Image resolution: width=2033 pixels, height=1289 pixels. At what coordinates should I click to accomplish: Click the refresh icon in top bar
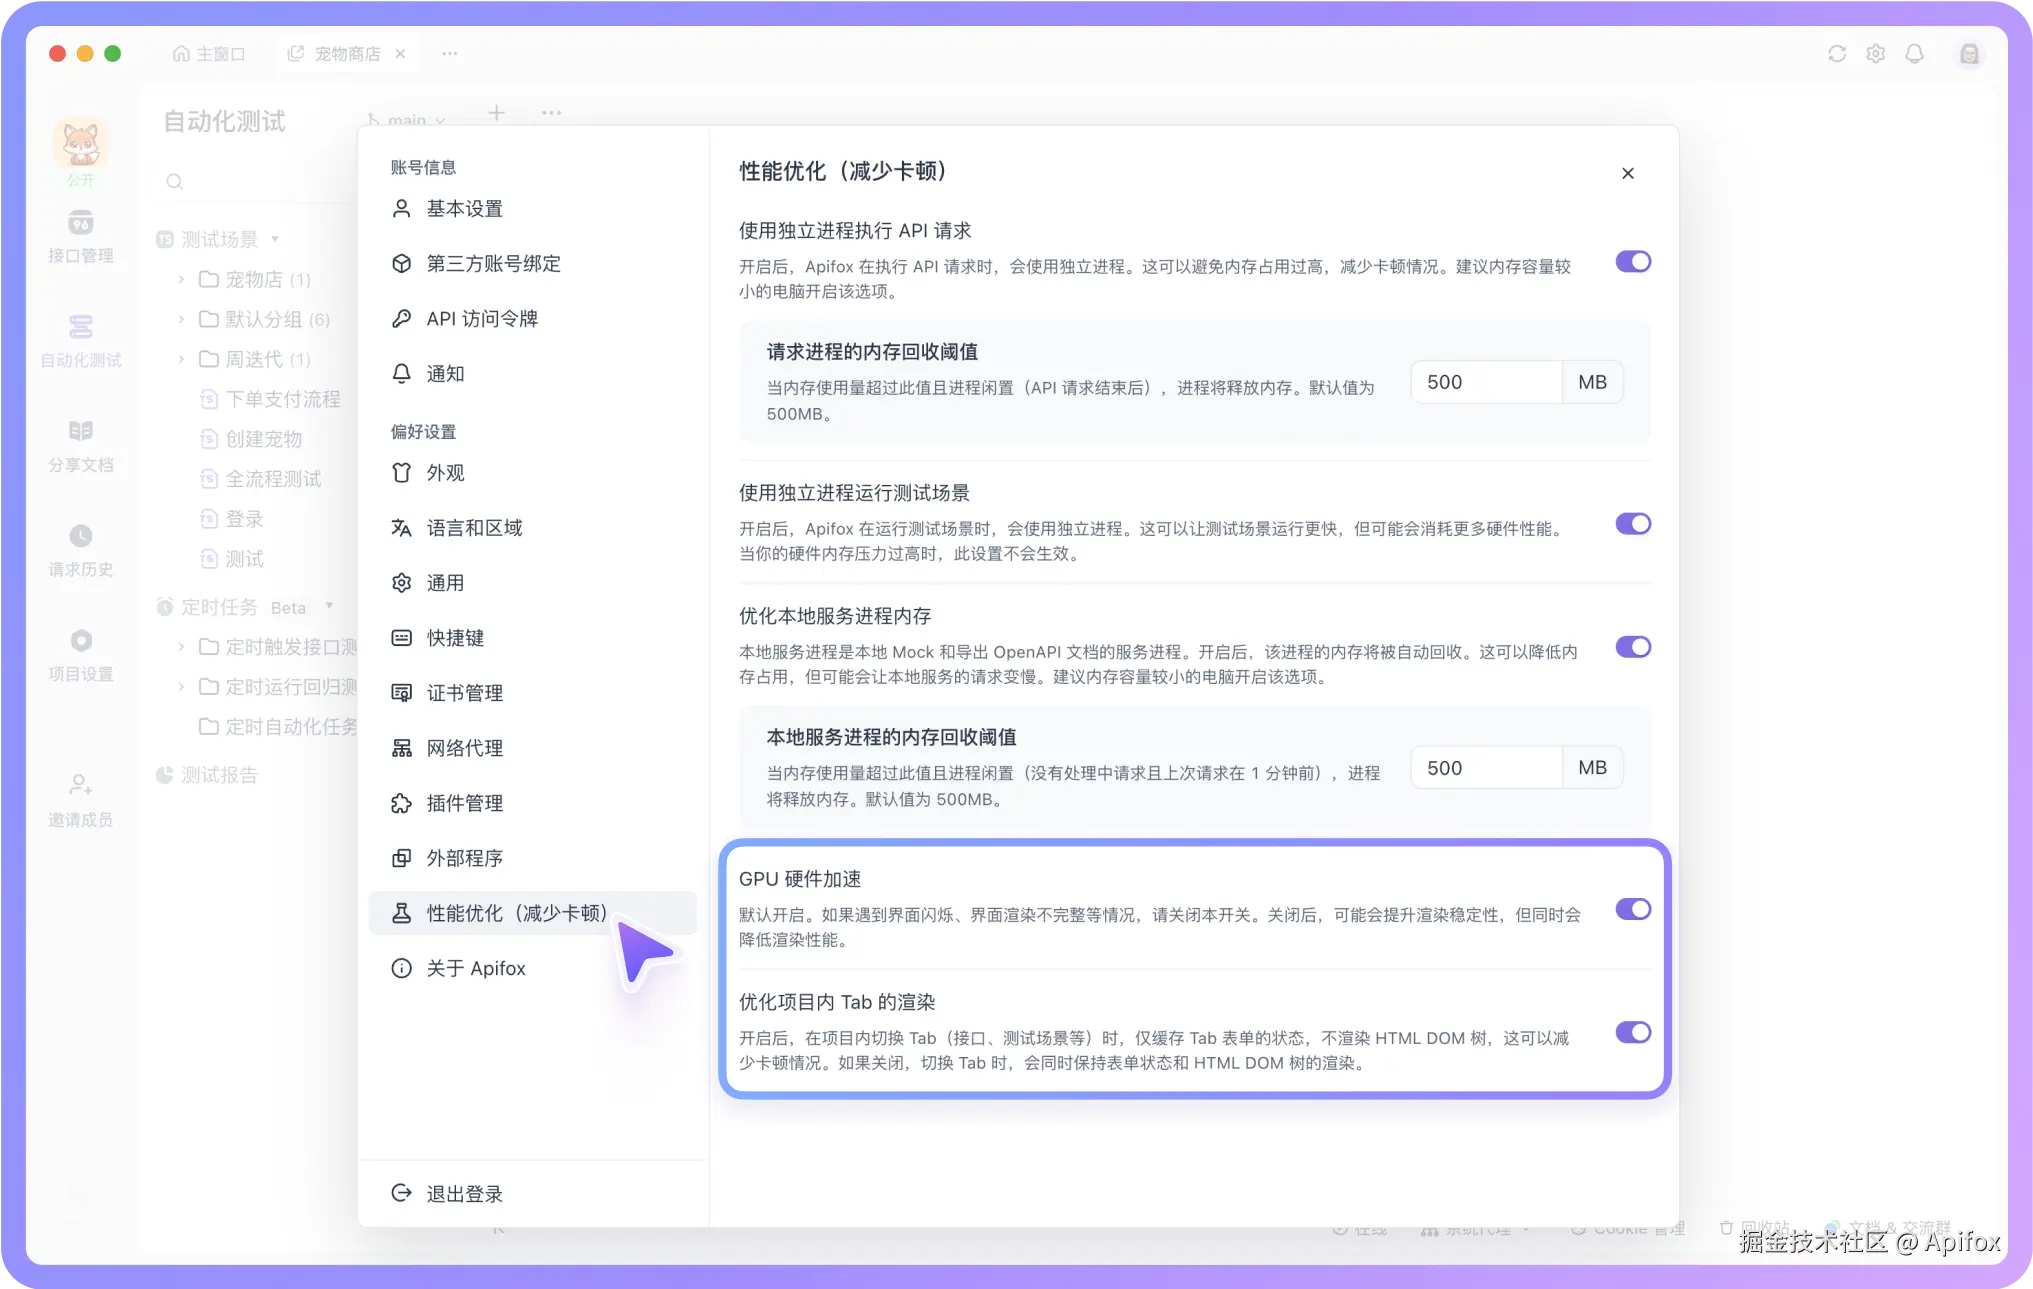(1836, 54)
